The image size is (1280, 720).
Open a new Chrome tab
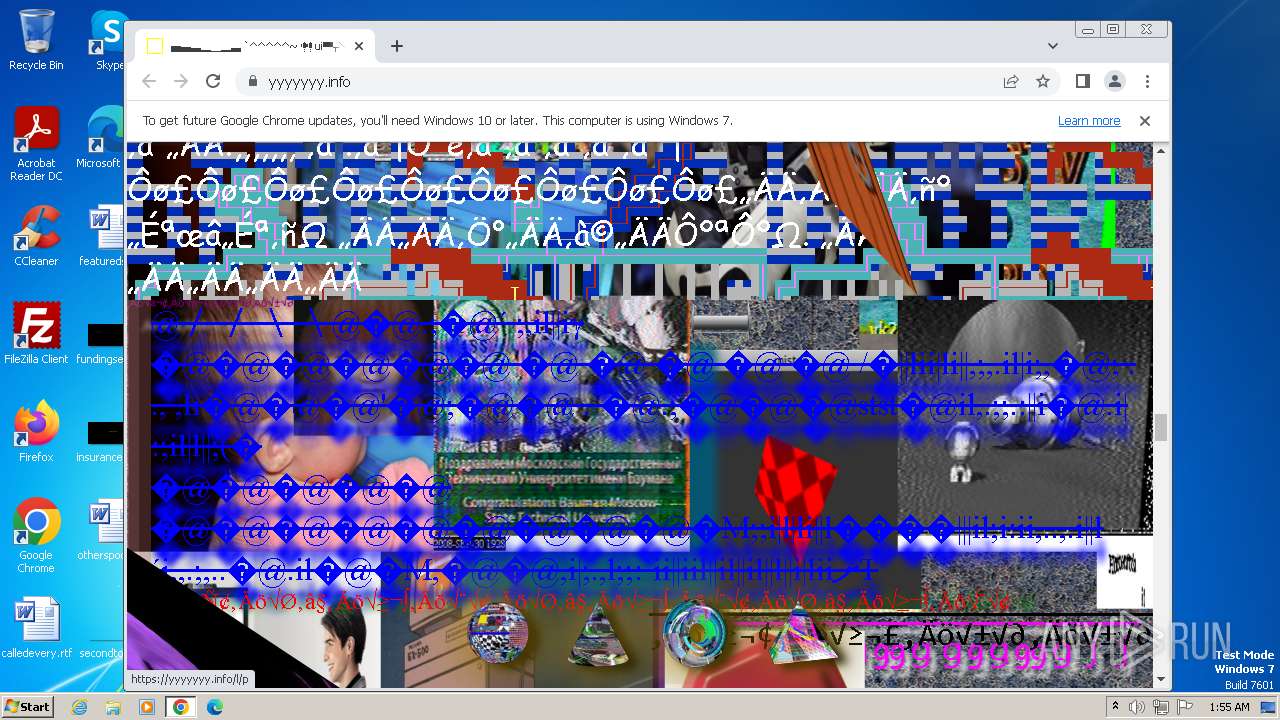point(397,46)
